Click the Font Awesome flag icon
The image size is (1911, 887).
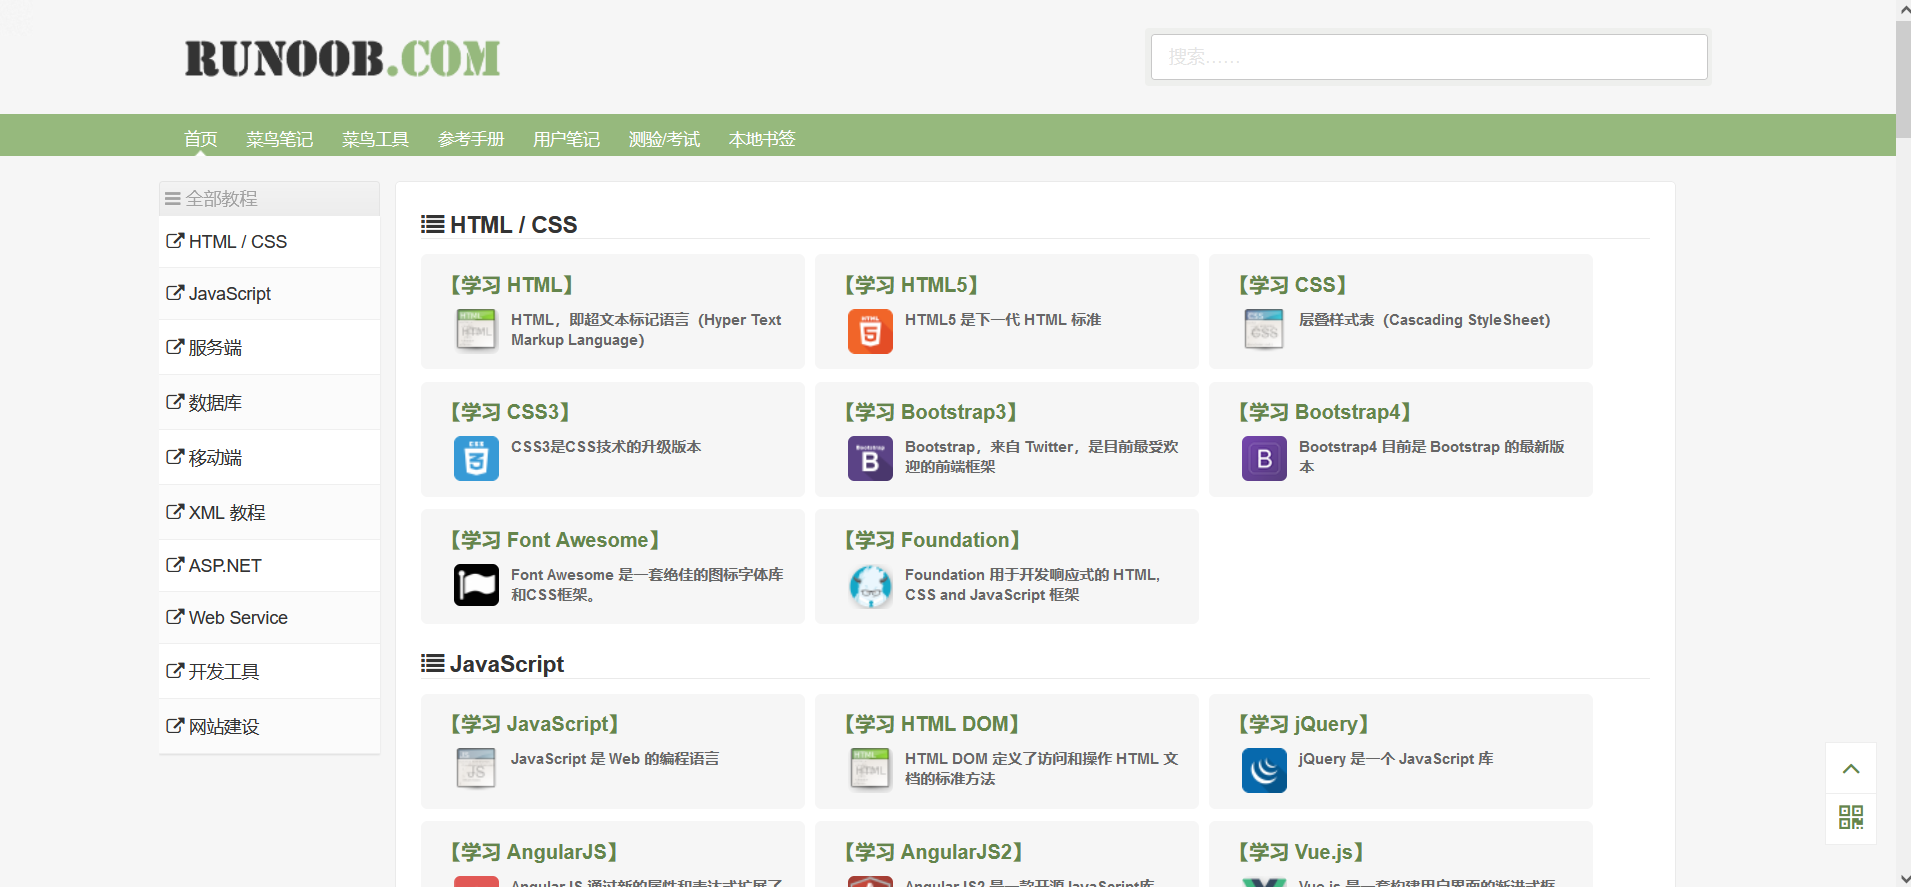pos(476,585)
